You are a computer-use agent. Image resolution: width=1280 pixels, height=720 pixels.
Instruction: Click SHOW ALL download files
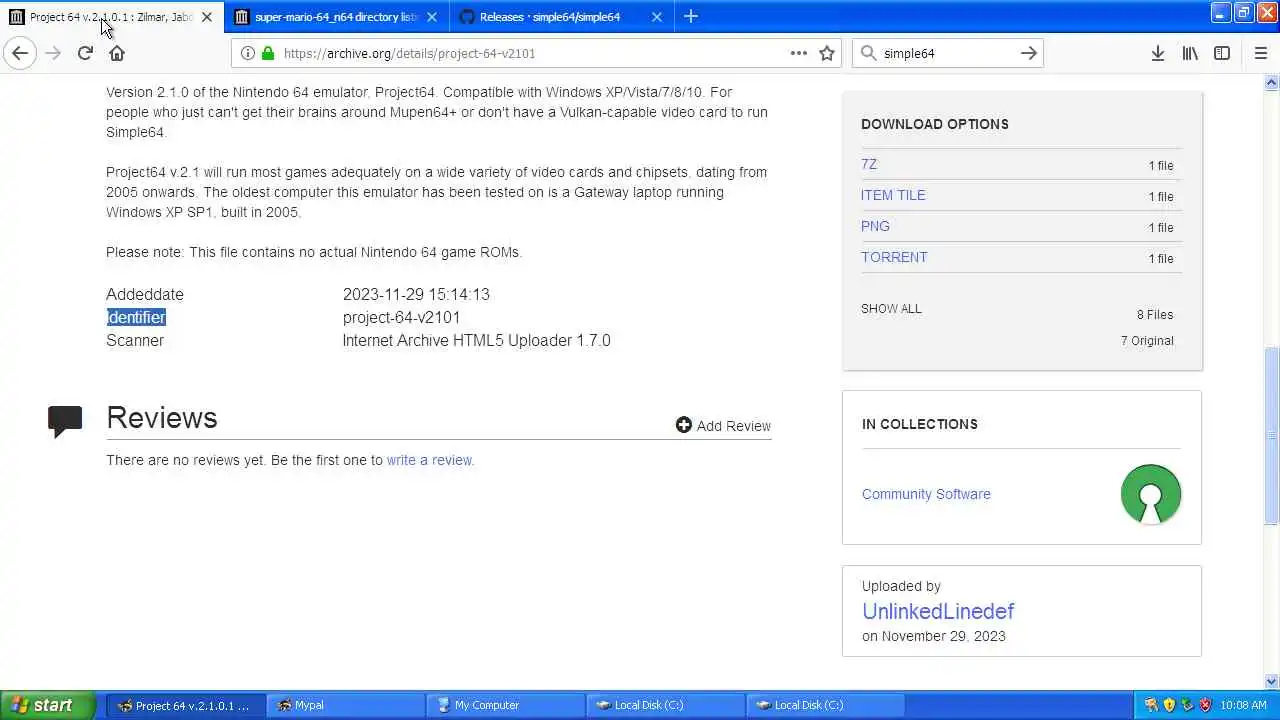pyautogui.click(x=891, y=308)
